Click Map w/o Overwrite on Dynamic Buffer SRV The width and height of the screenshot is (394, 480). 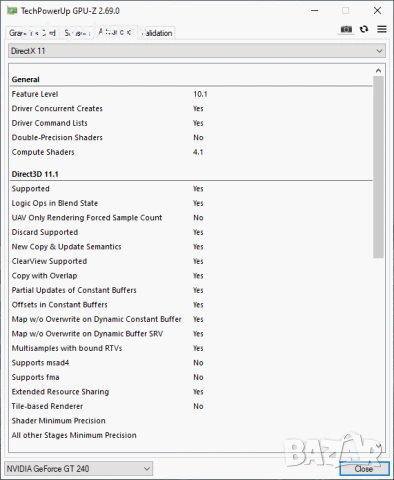[x=191, y=334]
